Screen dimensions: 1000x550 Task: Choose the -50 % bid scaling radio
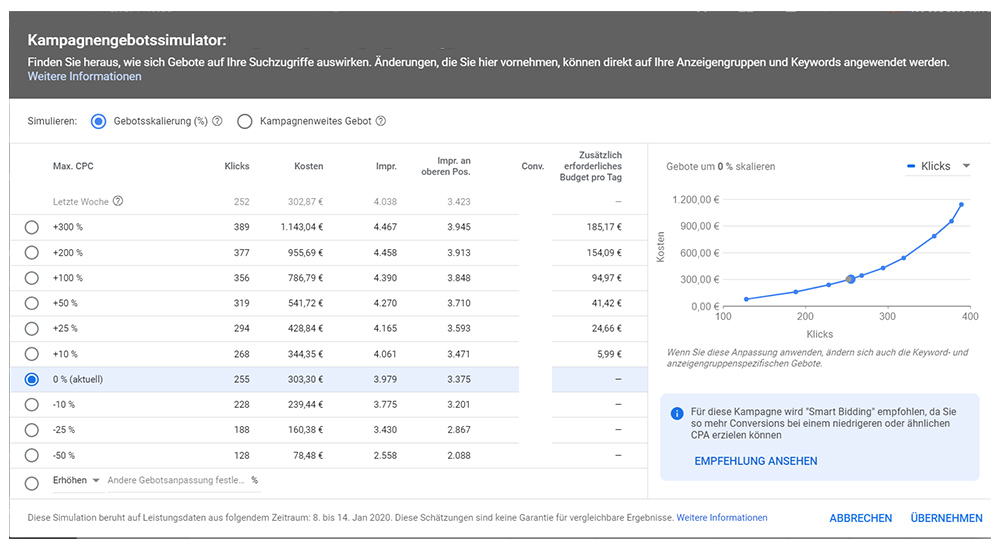tap(31, 456)
